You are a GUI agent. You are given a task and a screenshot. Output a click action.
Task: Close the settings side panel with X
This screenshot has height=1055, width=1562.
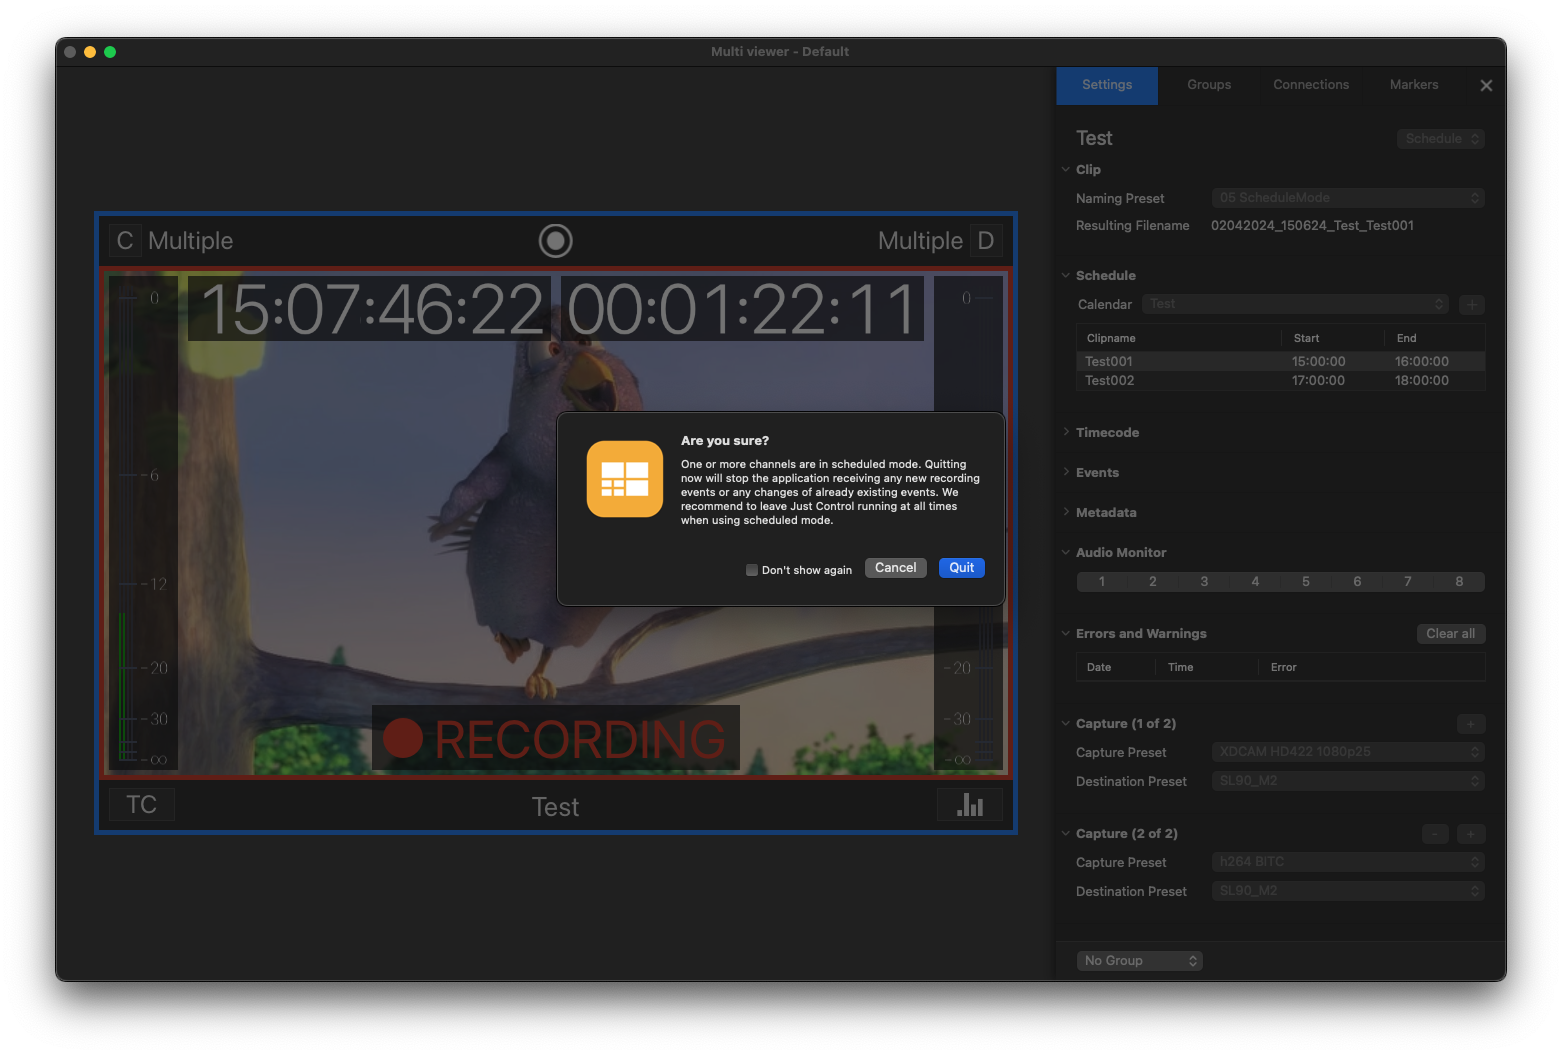[1486, 86]
